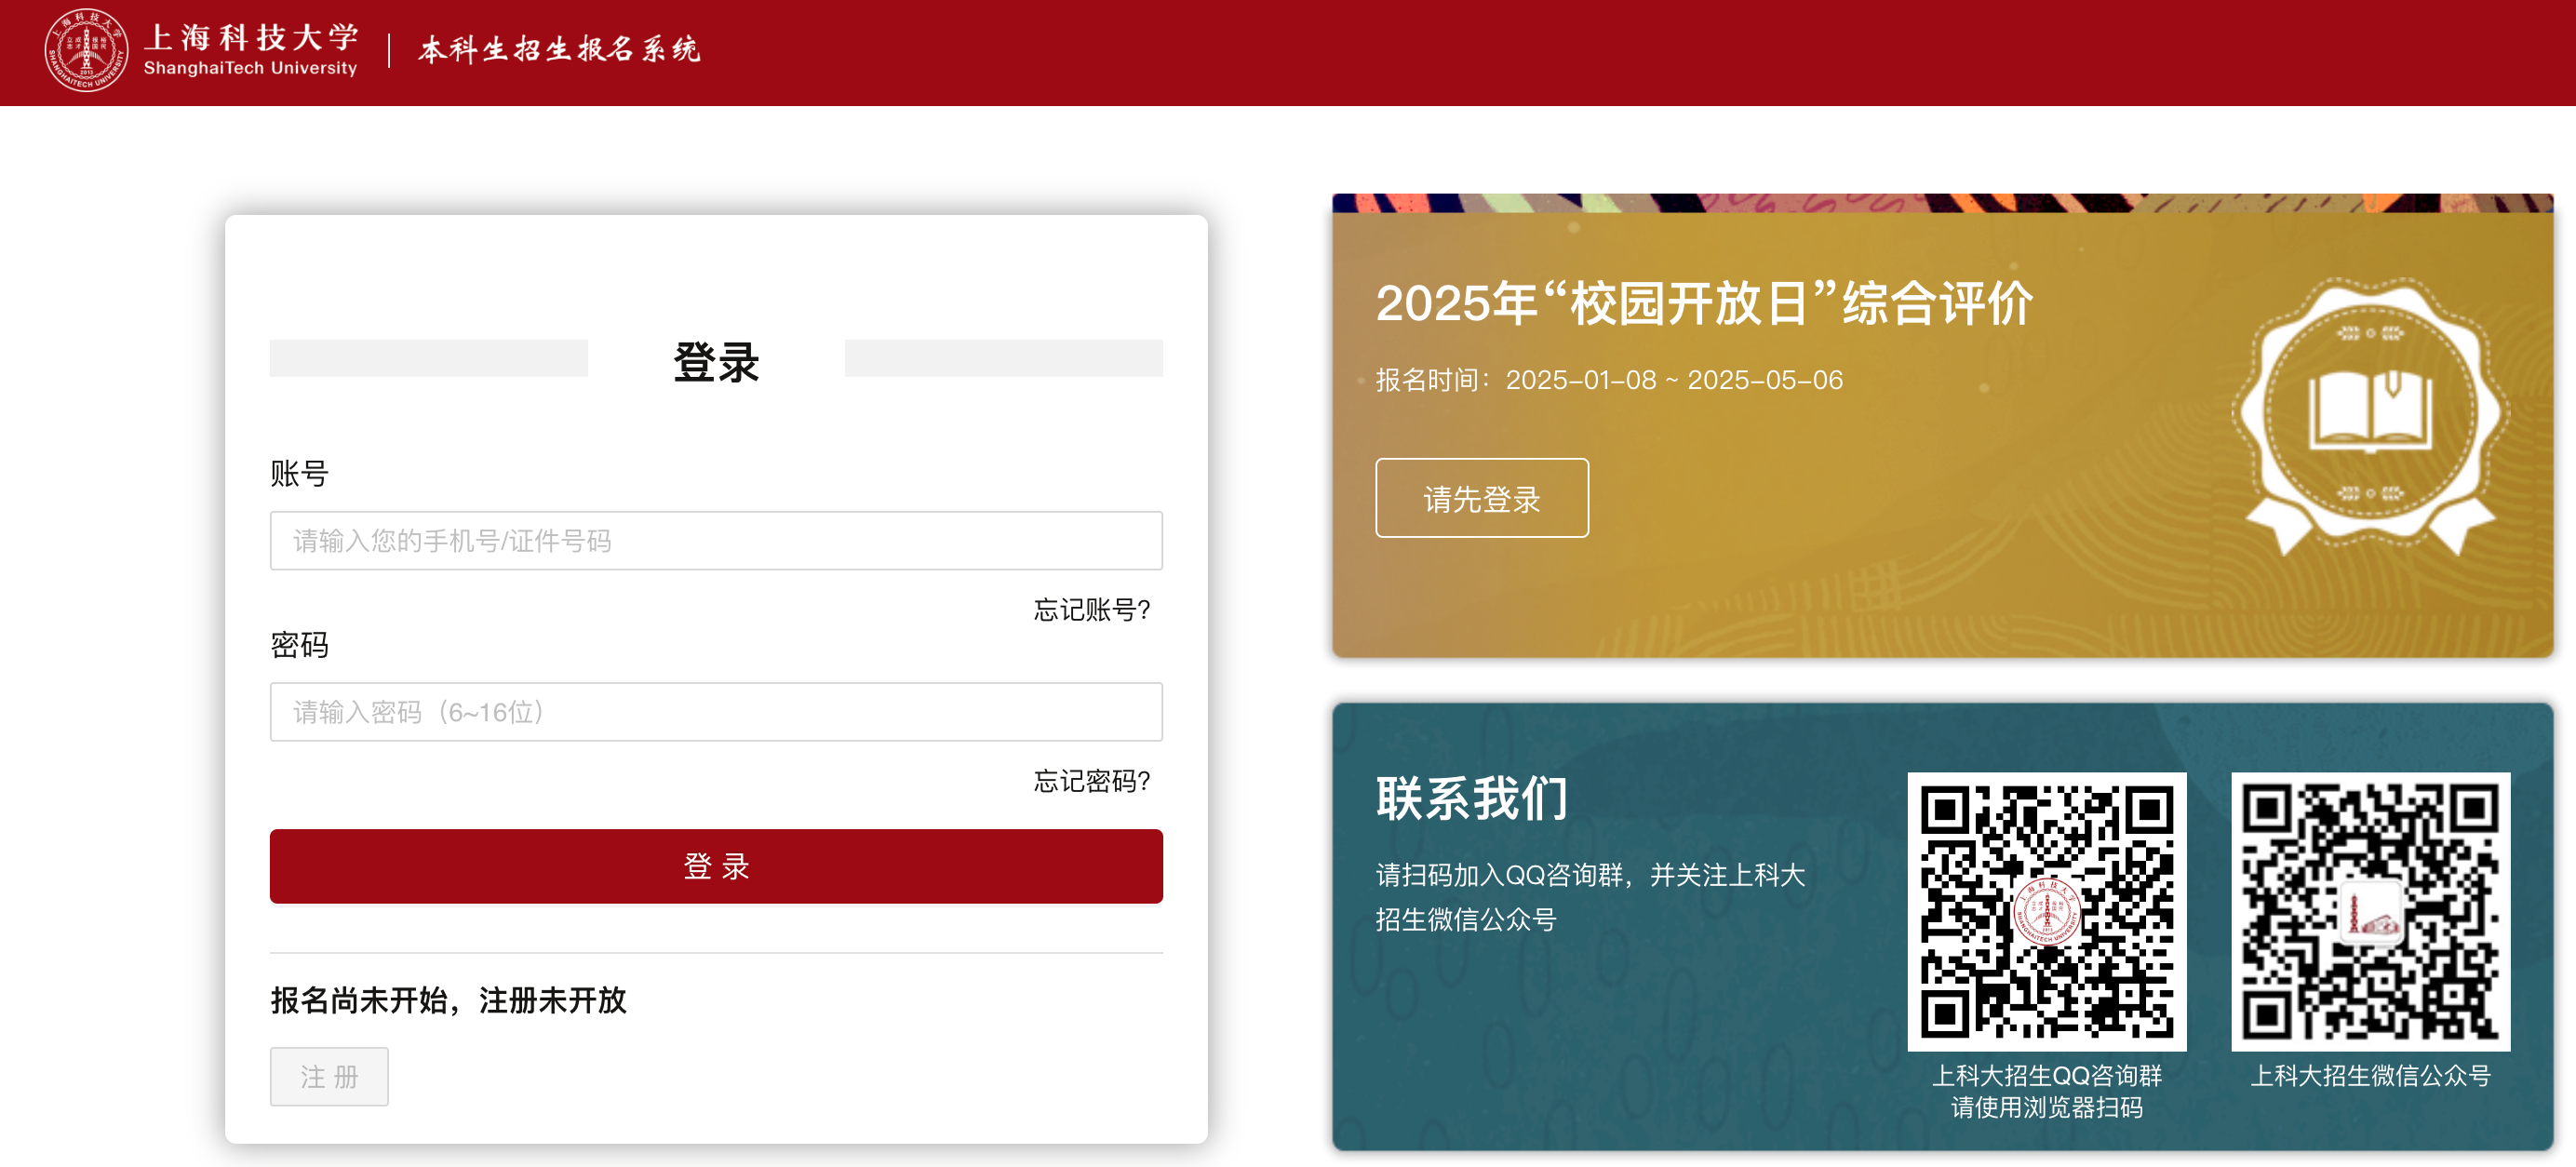Click the 请扫码加入QQ咨询群 description text
The width and height of the screenshot is (2576, 1167).
pyautogui.click(x=1590, y=897)
